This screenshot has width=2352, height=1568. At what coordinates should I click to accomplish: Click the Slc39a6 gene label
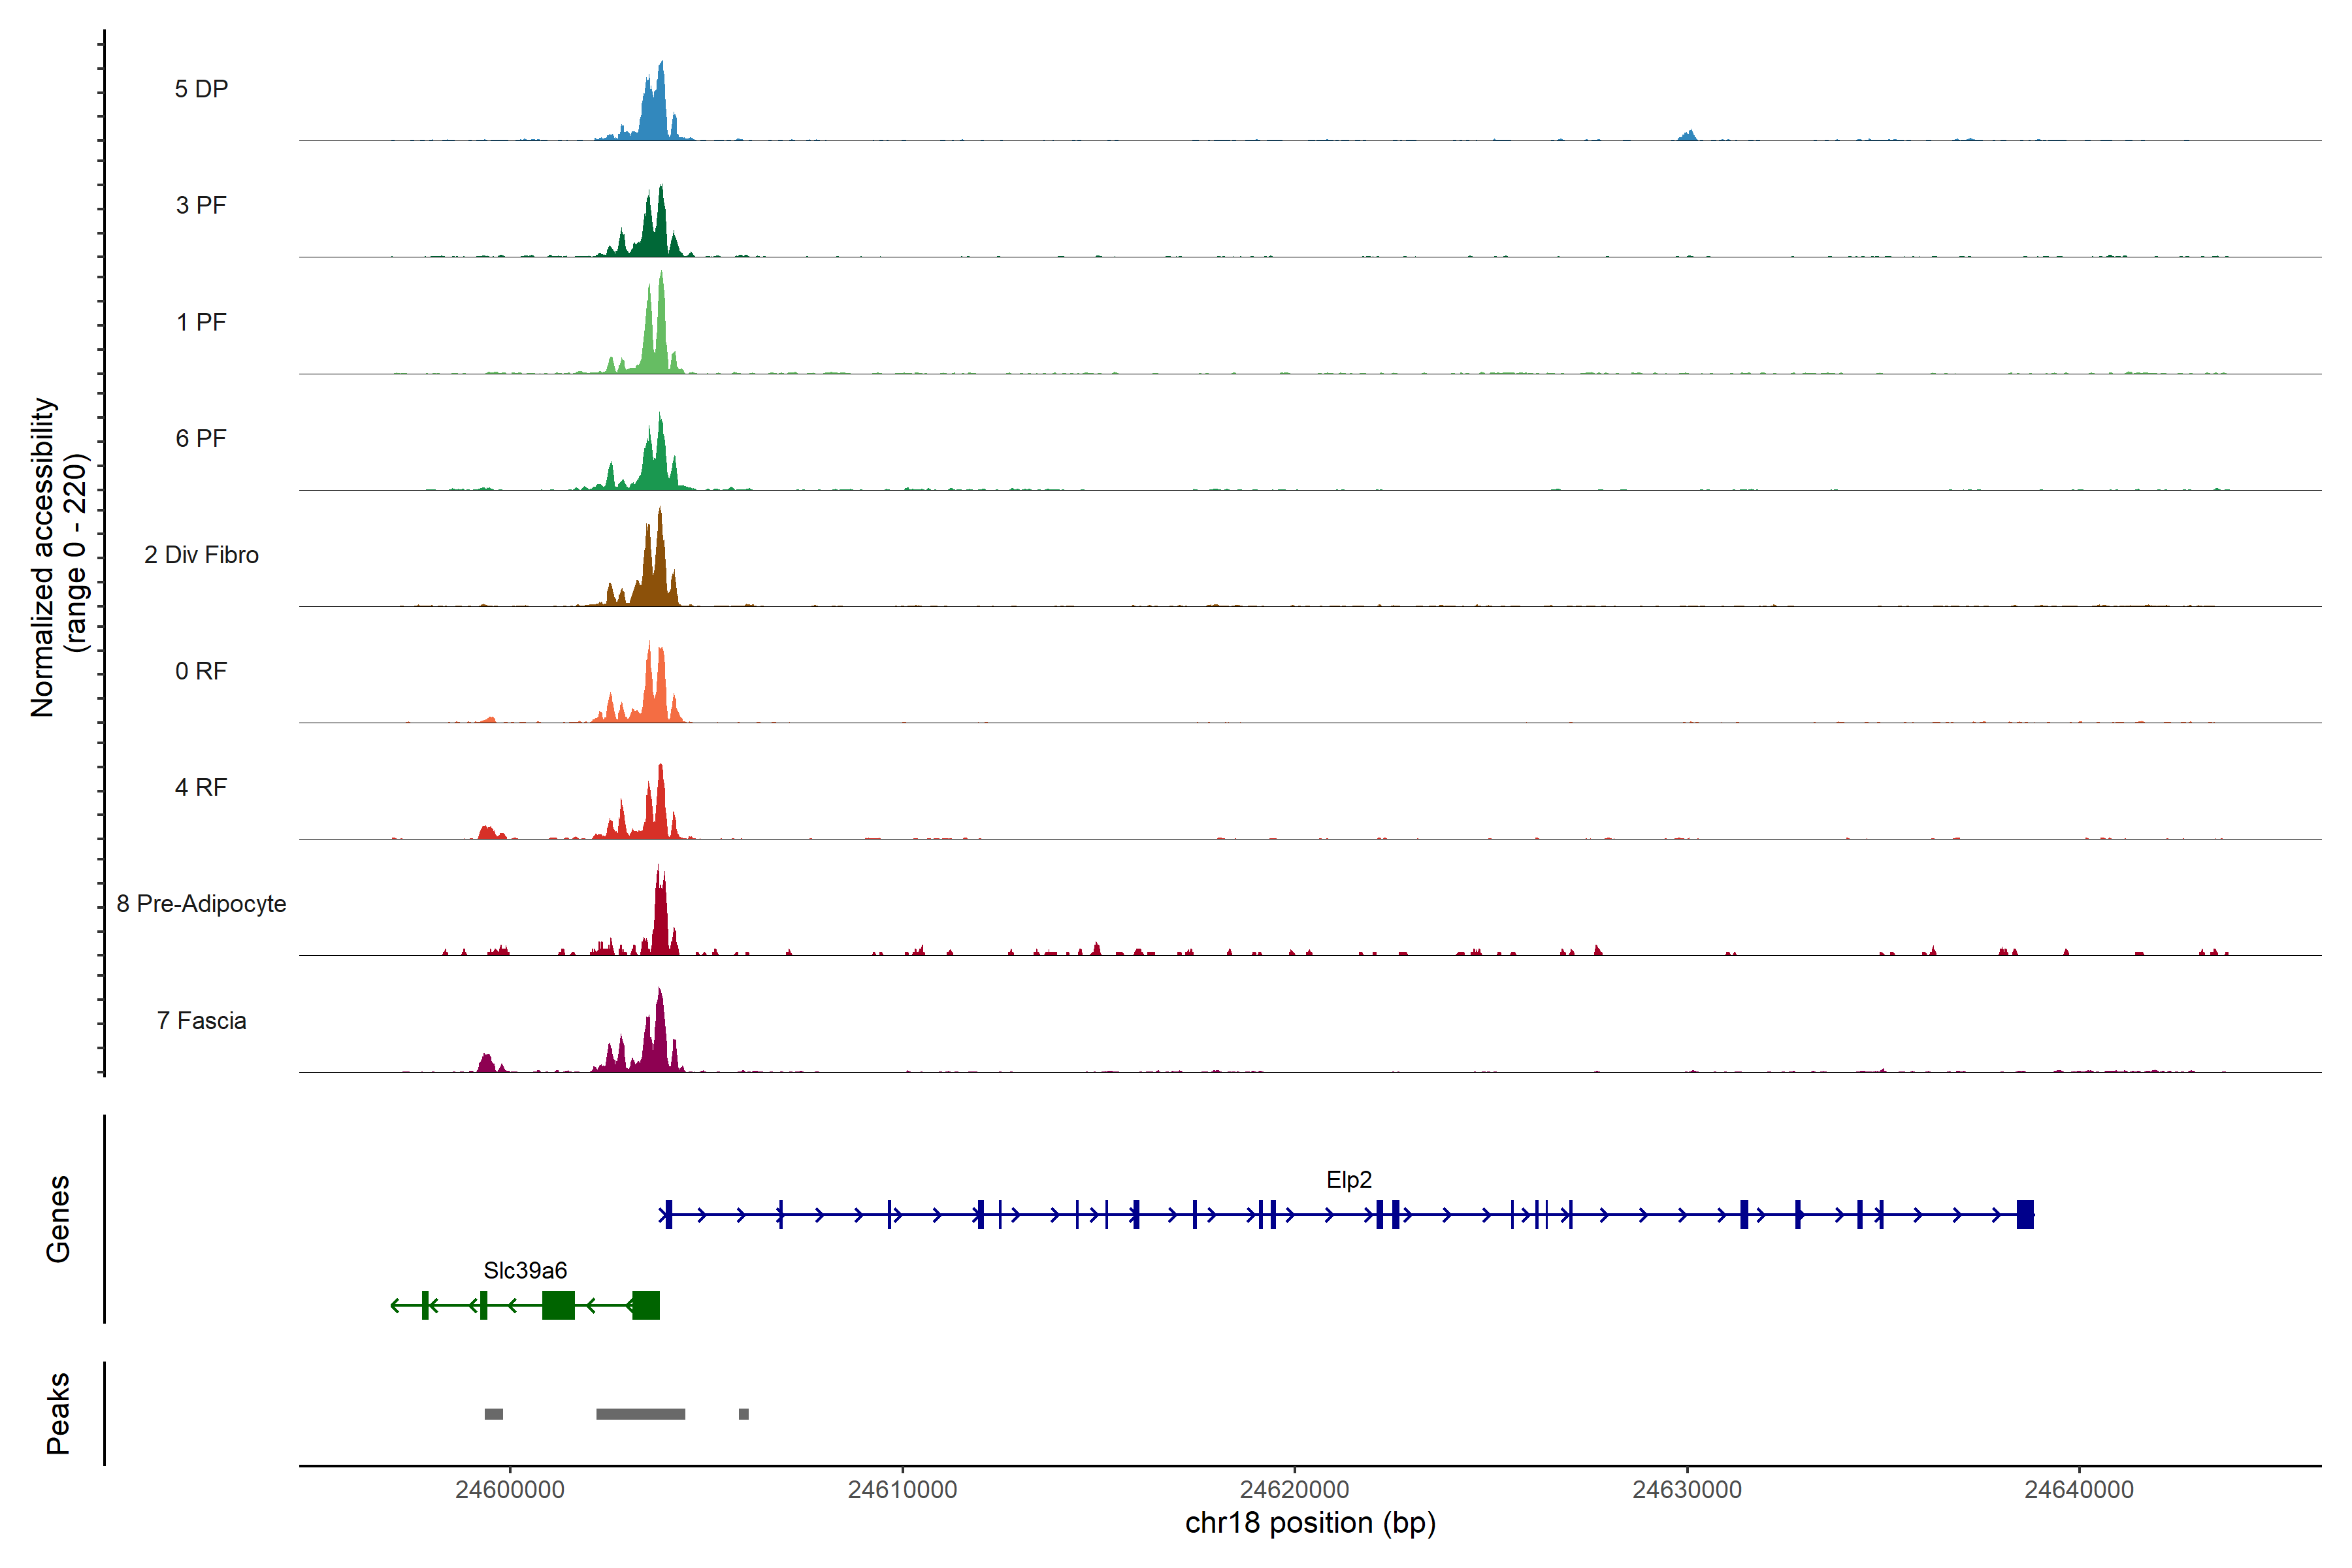(x=525, y=1270)
